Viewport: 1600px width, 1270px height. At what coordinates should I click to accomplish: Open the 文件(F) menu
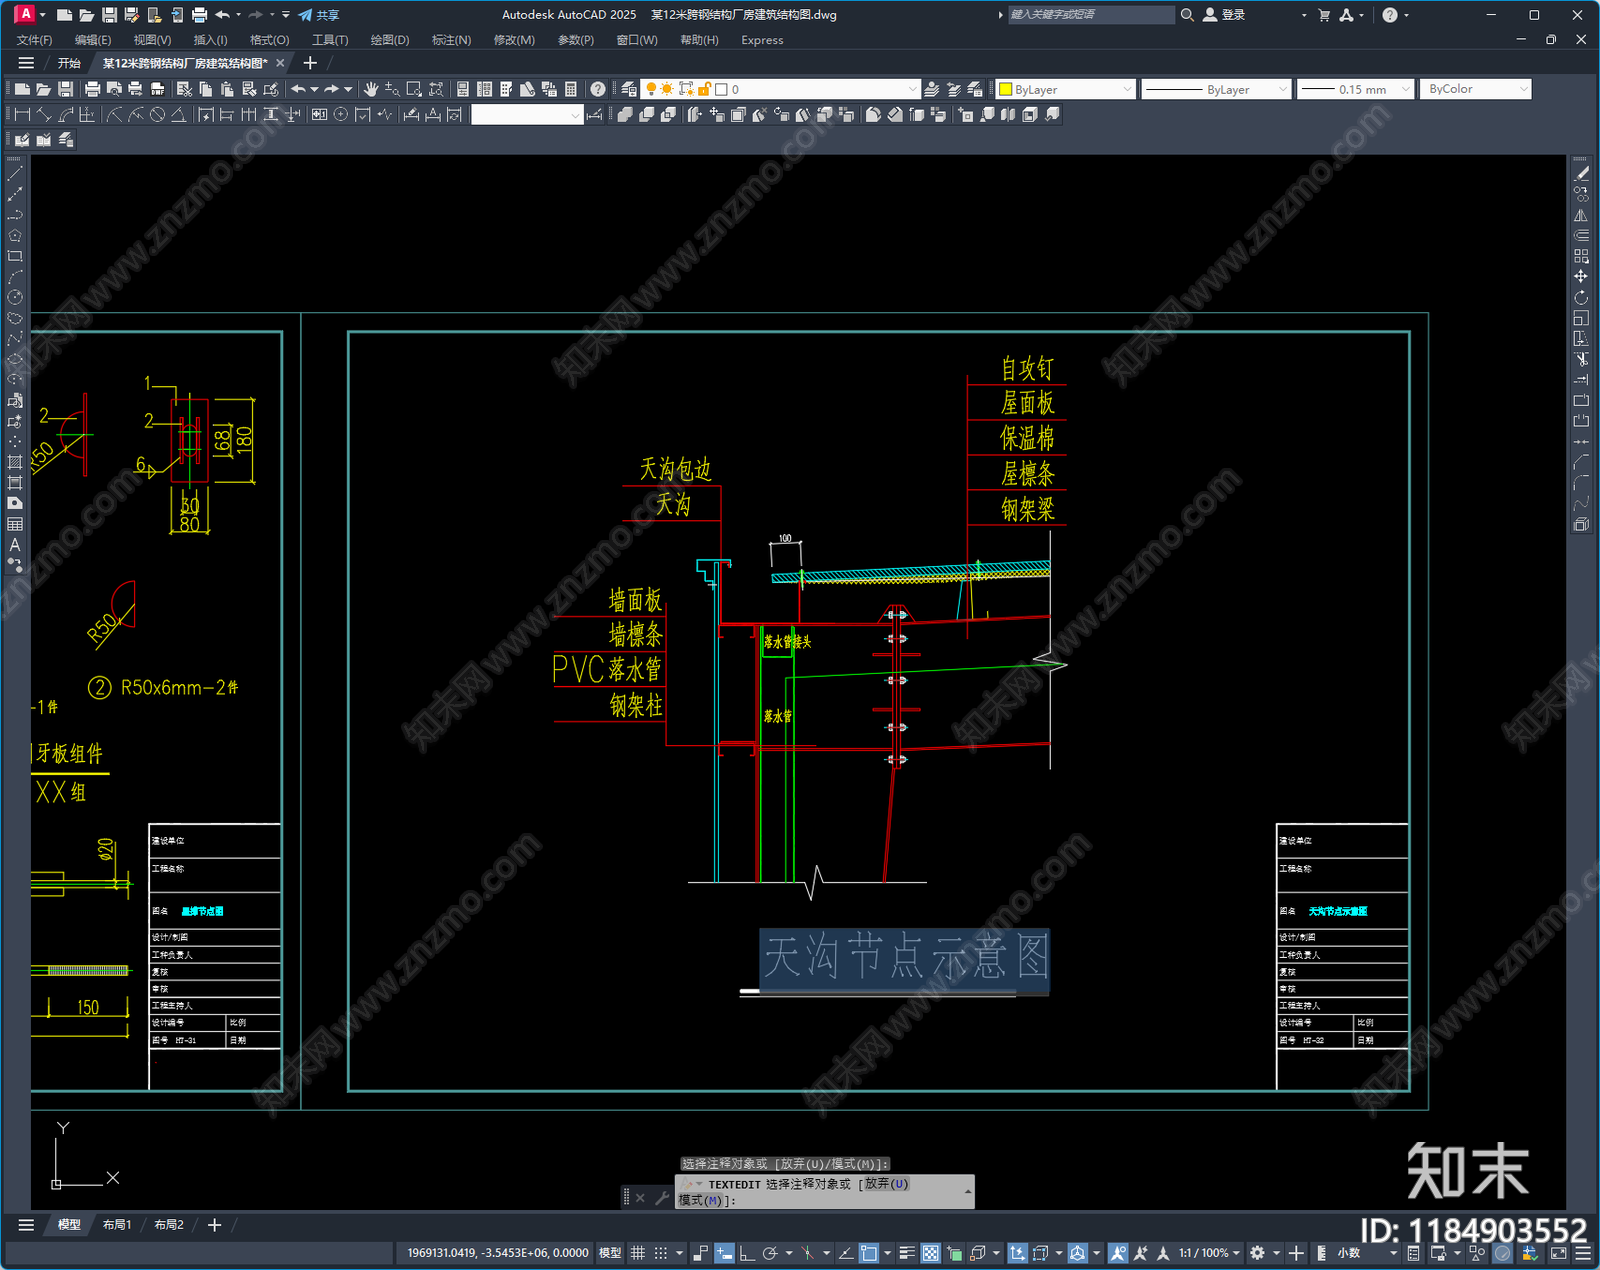point(34,40)
